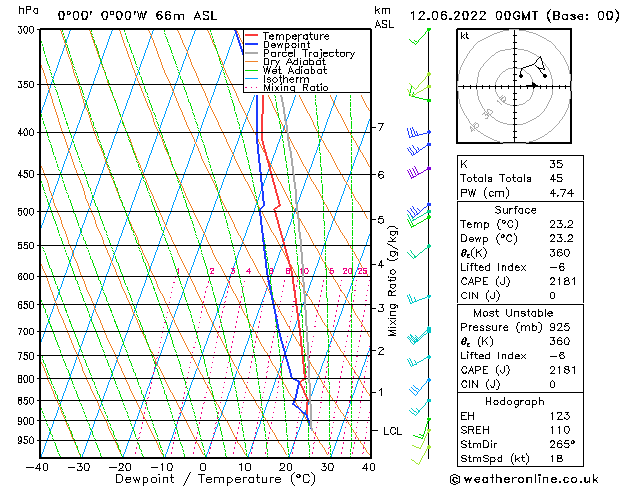Select the '850' pressure level label
The width and height of the screenshot is (629, 486).
click(x=28, y=401)
